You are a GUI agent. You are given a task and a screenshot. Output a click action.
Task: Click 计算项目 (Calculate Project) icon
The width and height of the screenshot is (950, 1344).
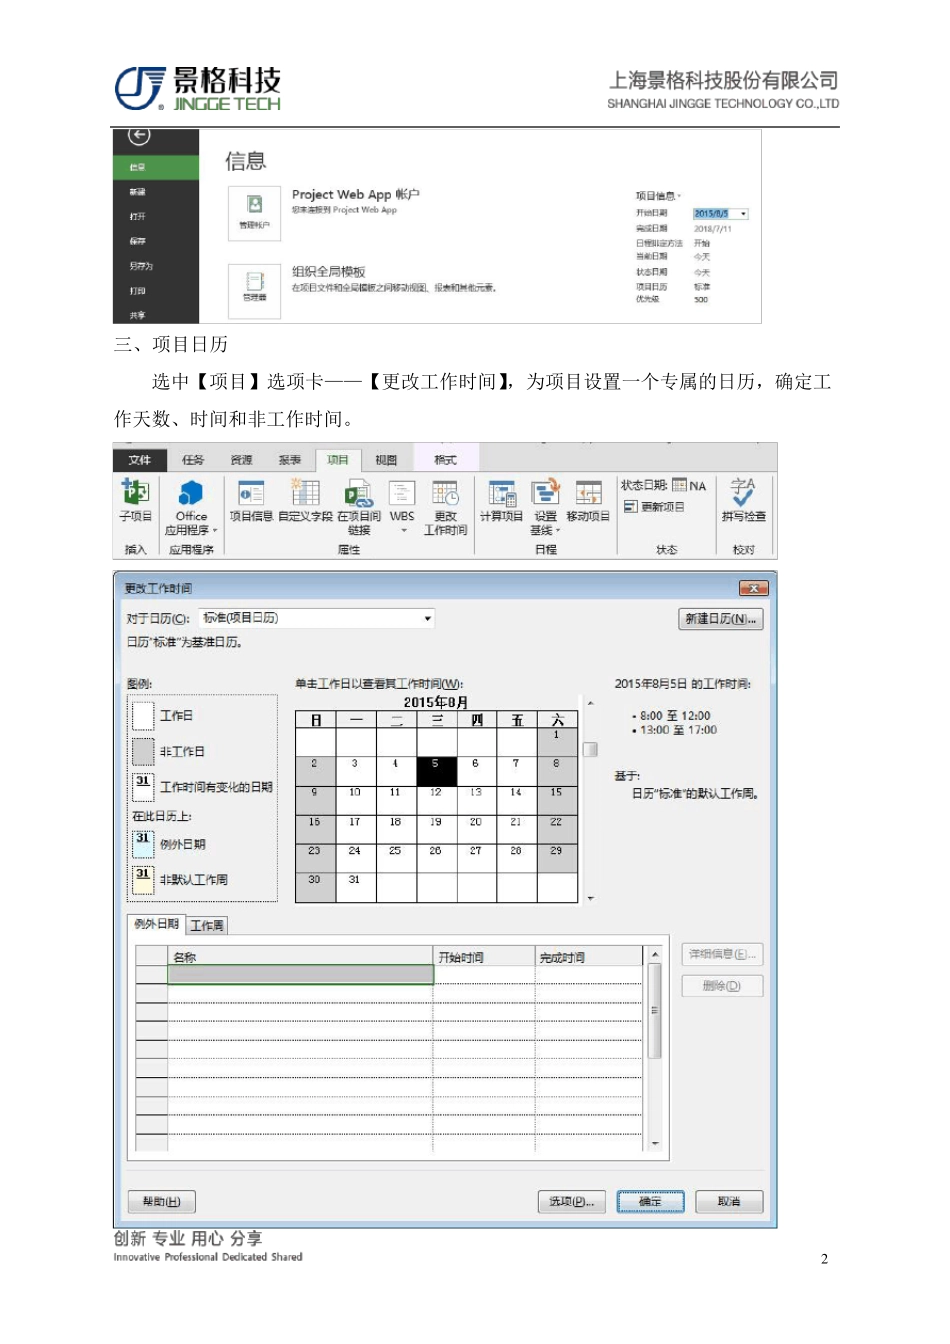[x=501, y=501]
